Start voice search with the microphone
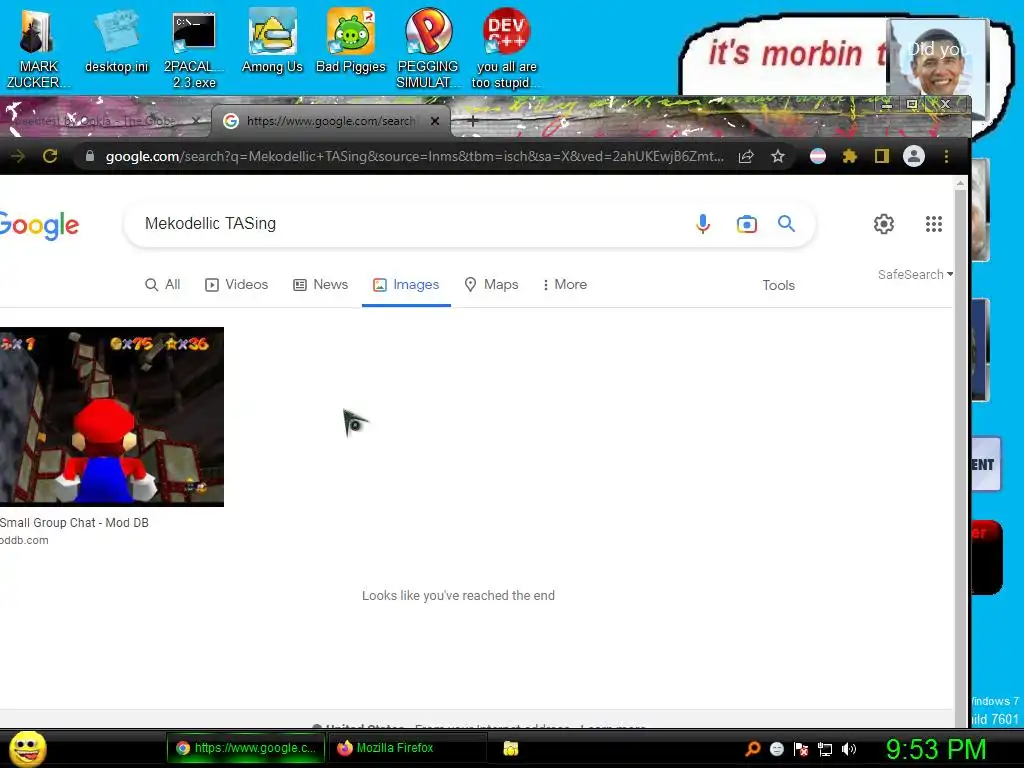Image resolution: width=1024 pixels, height=768 pixels. (x=703, y=224)
